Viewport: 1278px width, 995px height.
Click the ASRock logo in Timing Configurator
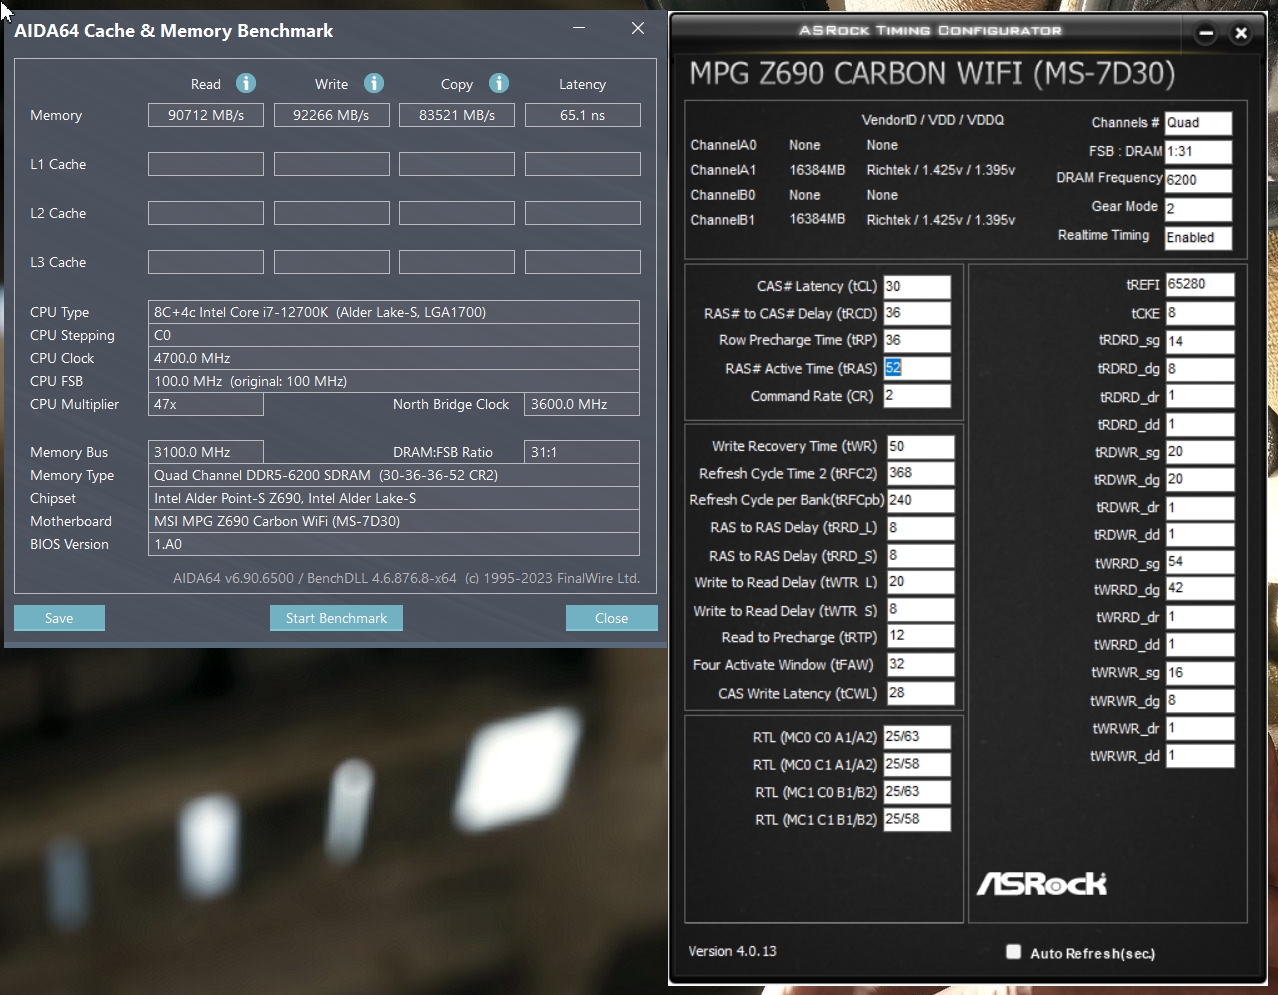point(1041,883)
